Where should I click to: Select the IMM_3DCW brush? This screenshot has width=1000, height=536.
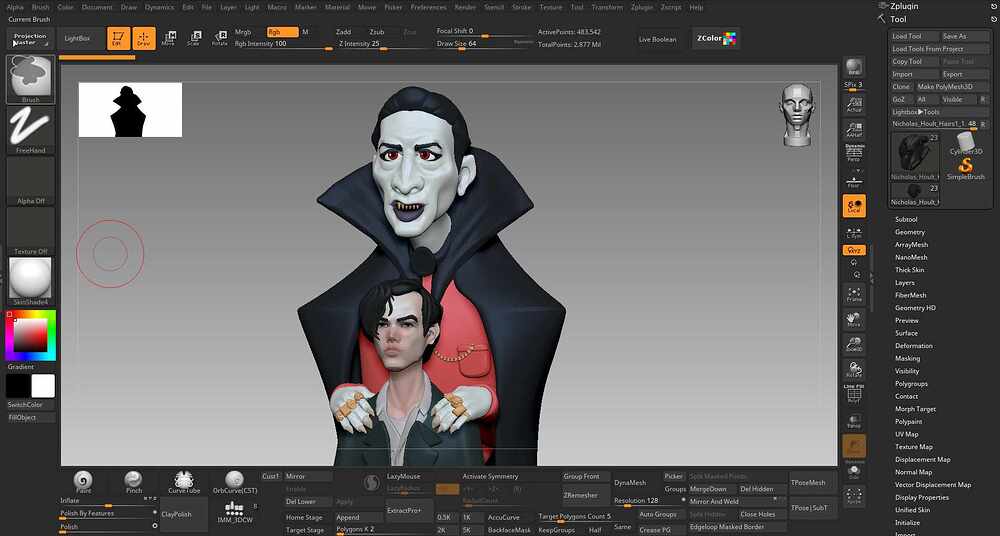point(235,511)
